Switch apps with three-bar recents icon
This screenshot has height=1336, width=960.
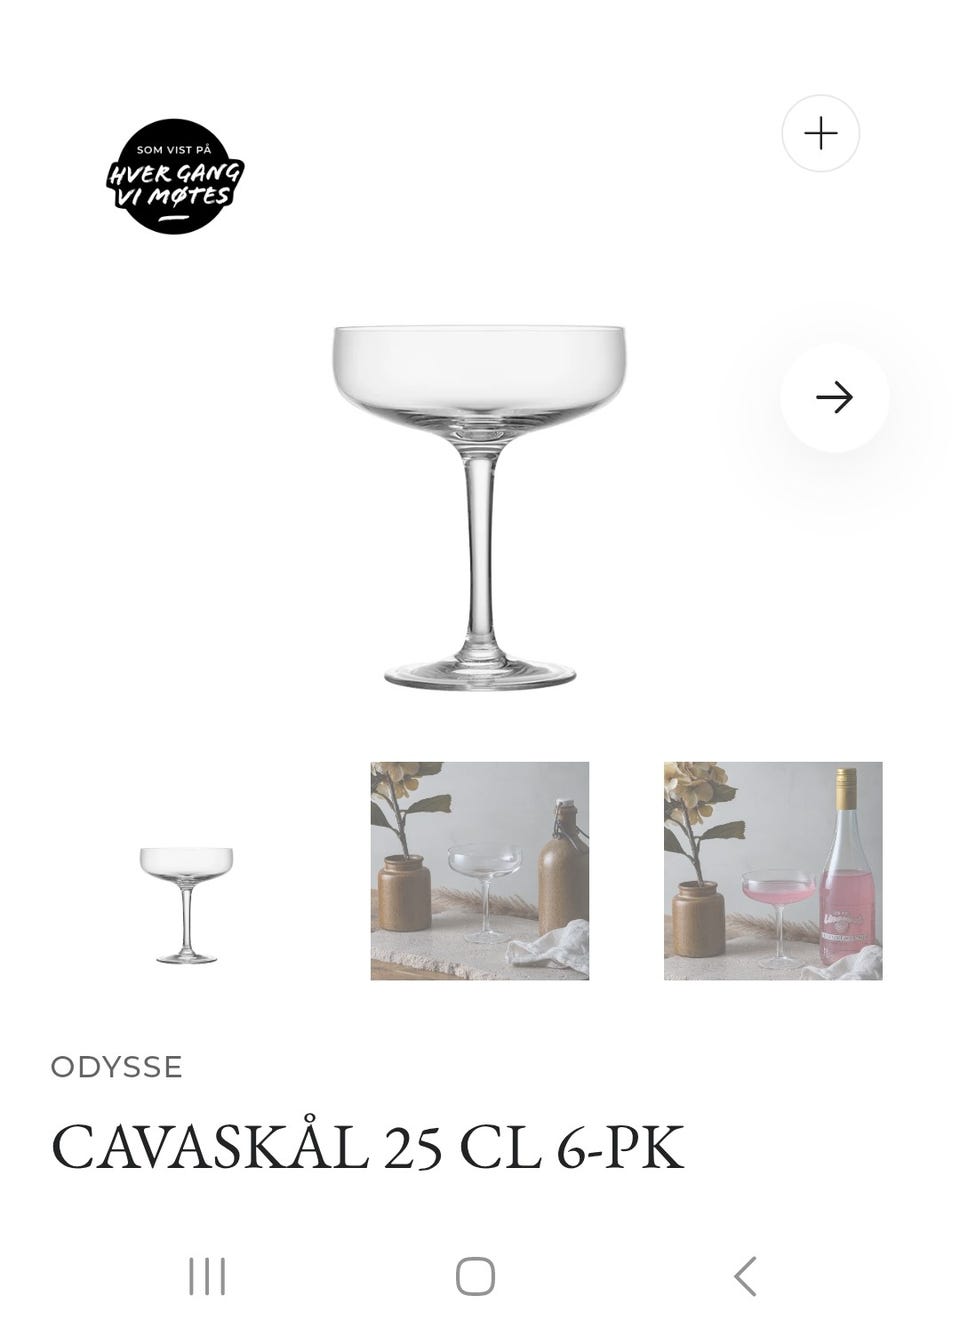click(x=207, y=1277)
